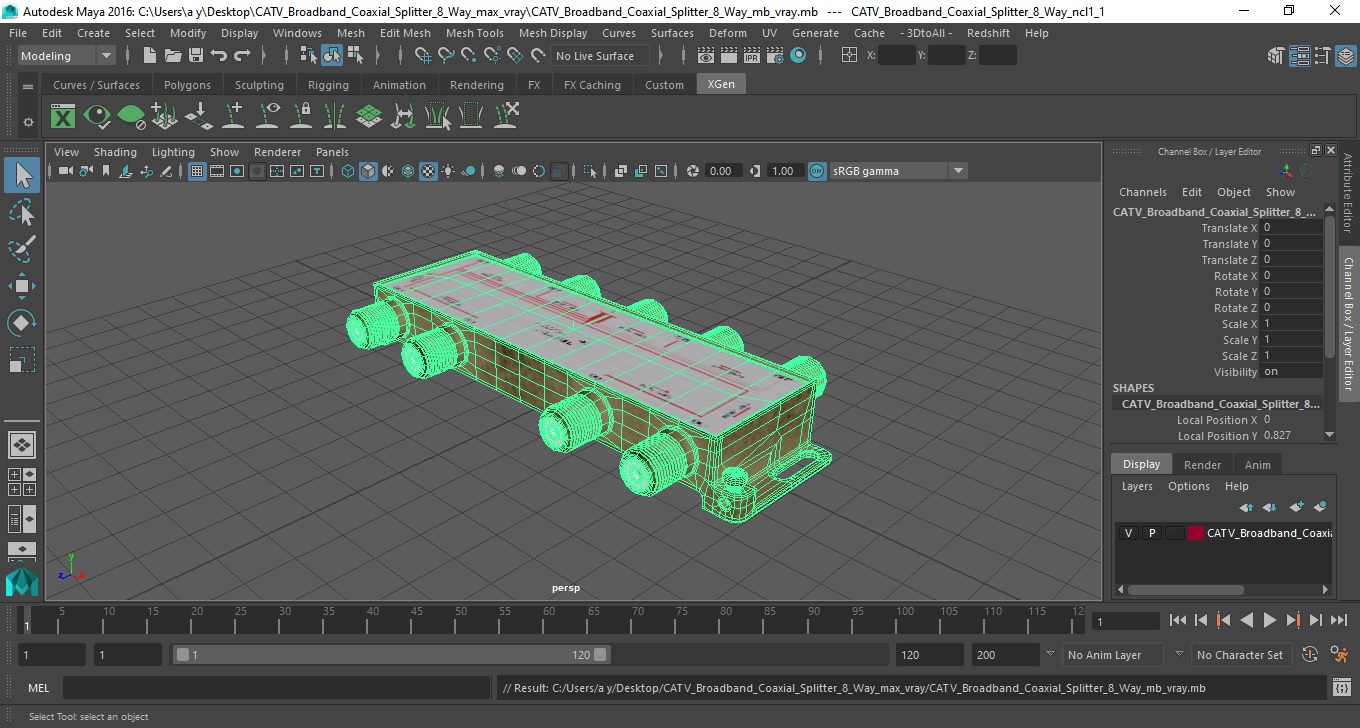Open the Modeling menu set dropdown
The image size is (1360, 728).
(x=66, y=56)
